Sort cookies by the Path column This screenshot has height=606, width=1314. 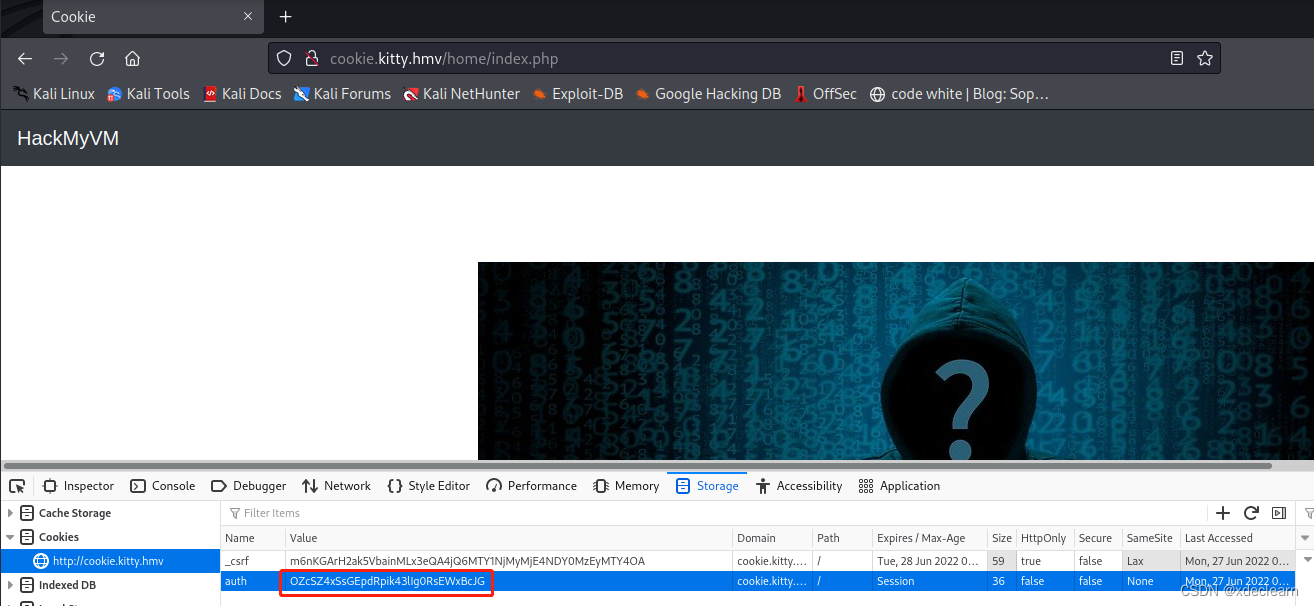[840, 538]
